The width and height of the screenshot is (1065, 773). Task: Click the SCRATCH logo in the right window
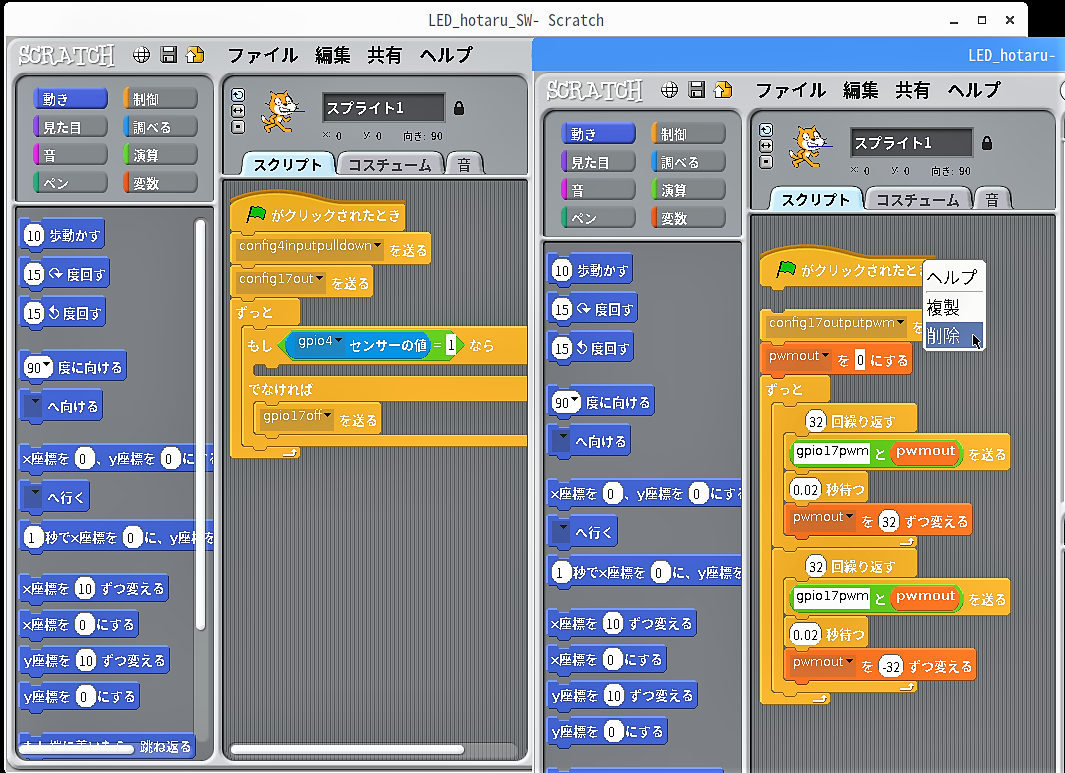(594, 90)
